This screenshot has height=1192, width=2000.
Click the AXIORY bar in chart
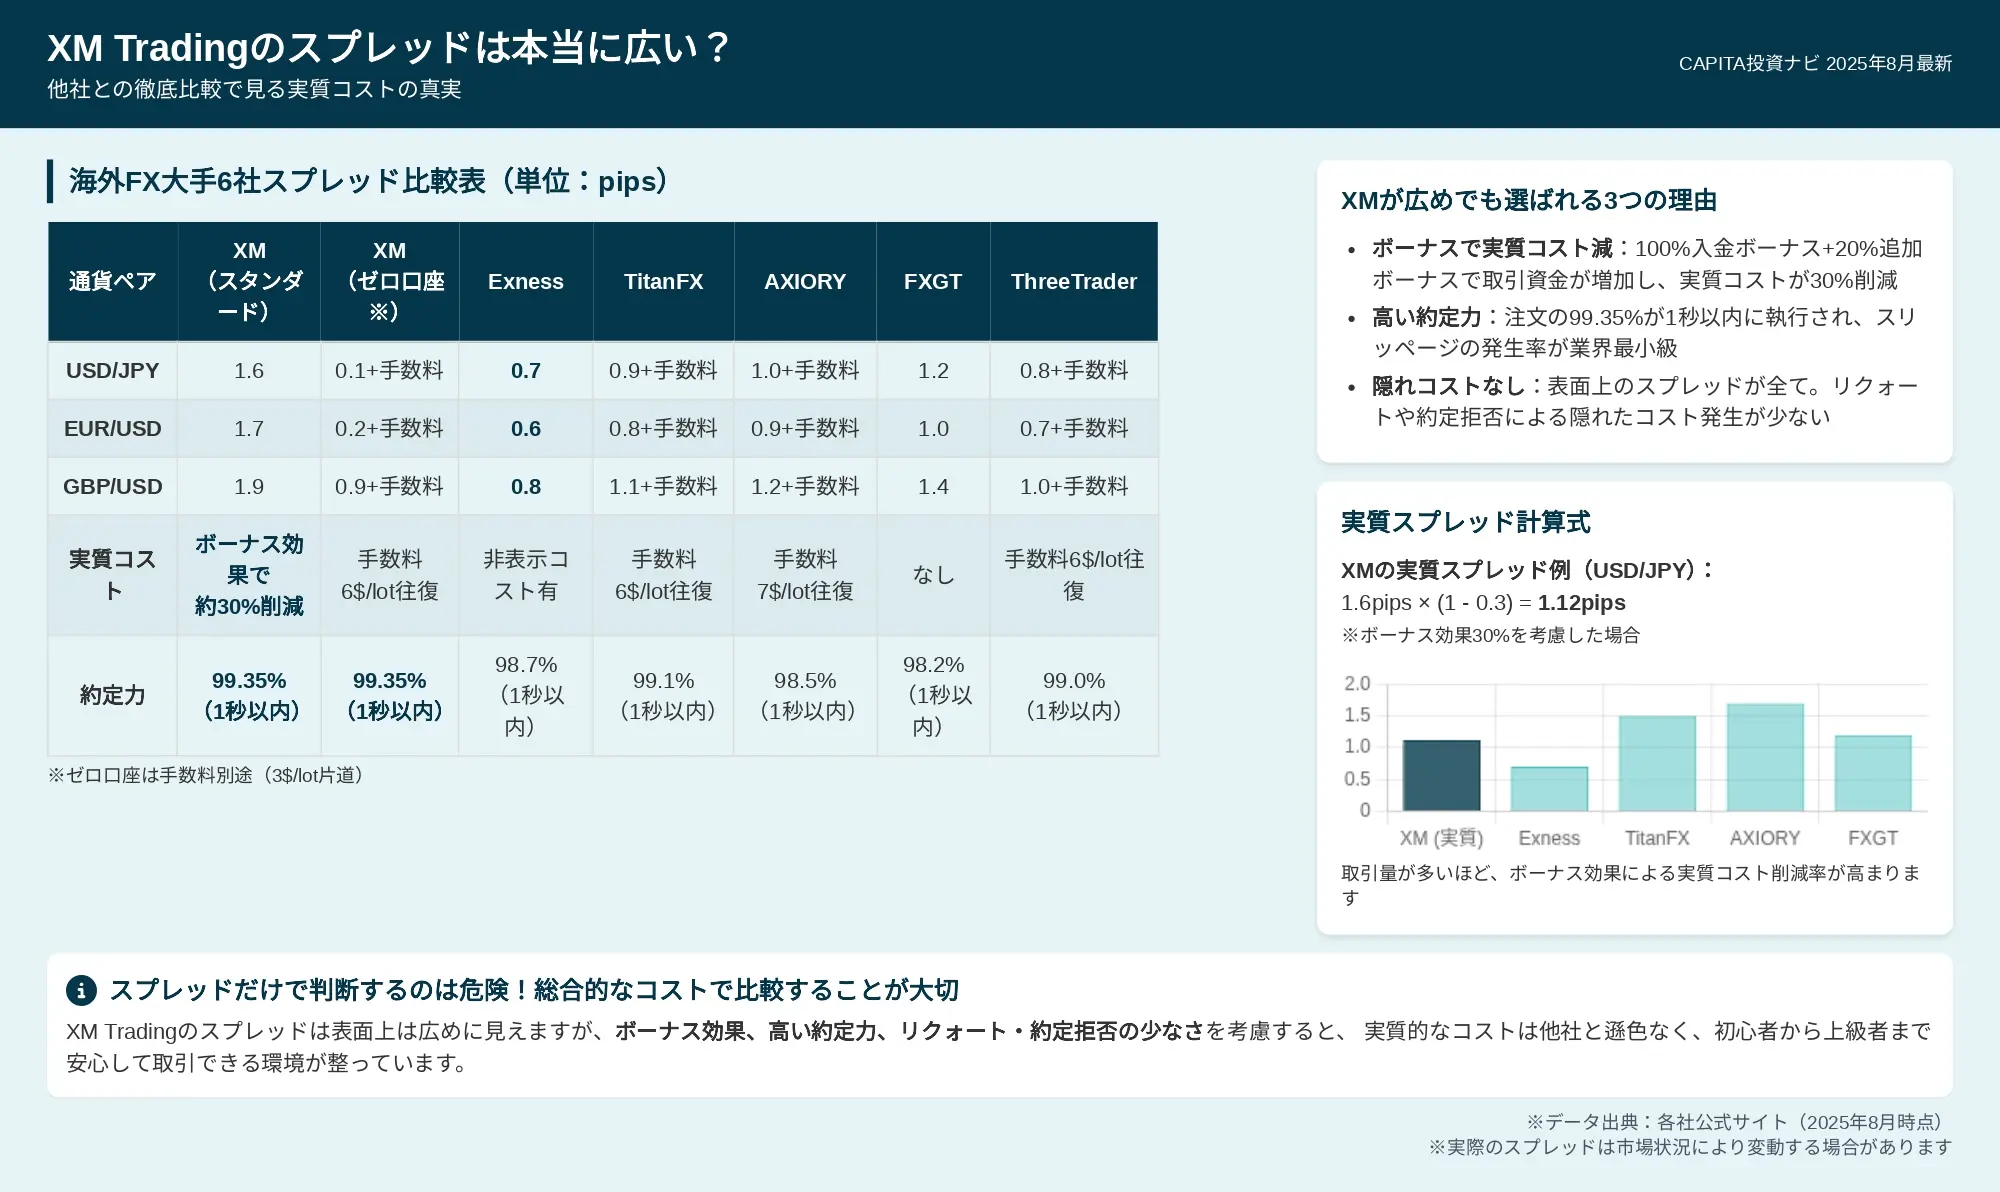1765,757
